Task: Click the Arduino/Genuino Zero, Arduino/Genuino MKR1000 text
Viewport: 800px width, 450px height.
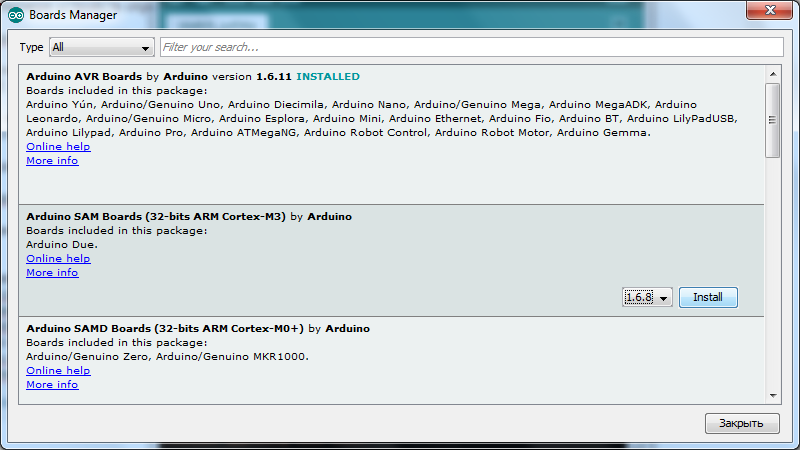Action: (x=167, y=357)
